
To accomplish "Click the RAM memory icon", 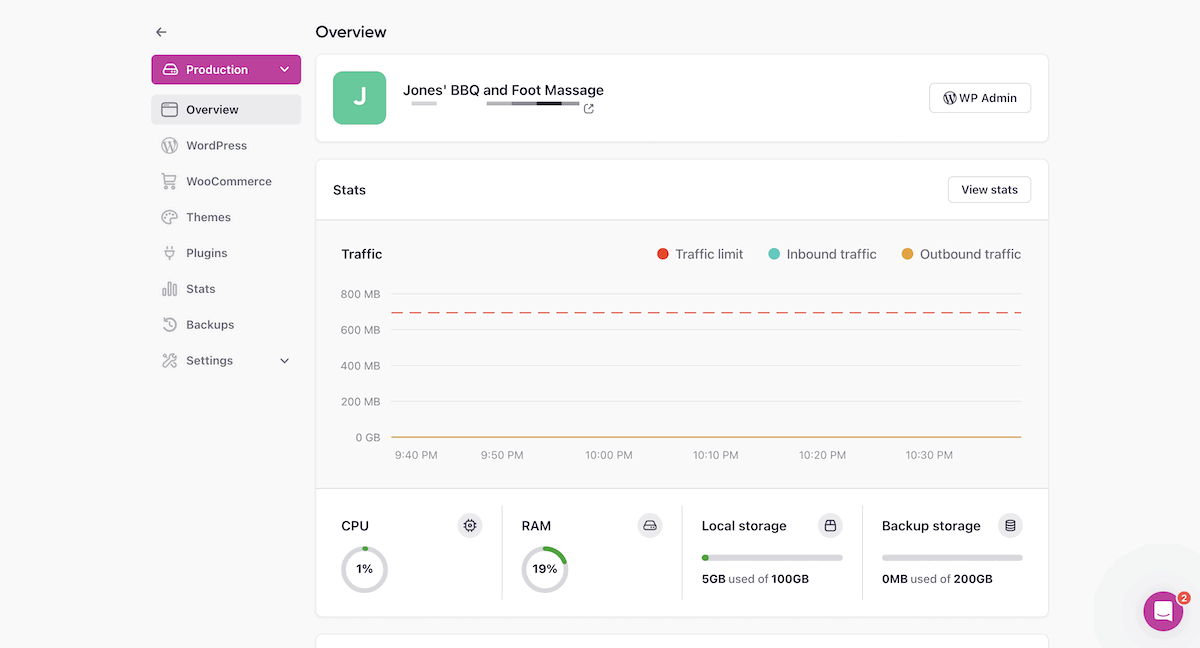I will [650, 526].
